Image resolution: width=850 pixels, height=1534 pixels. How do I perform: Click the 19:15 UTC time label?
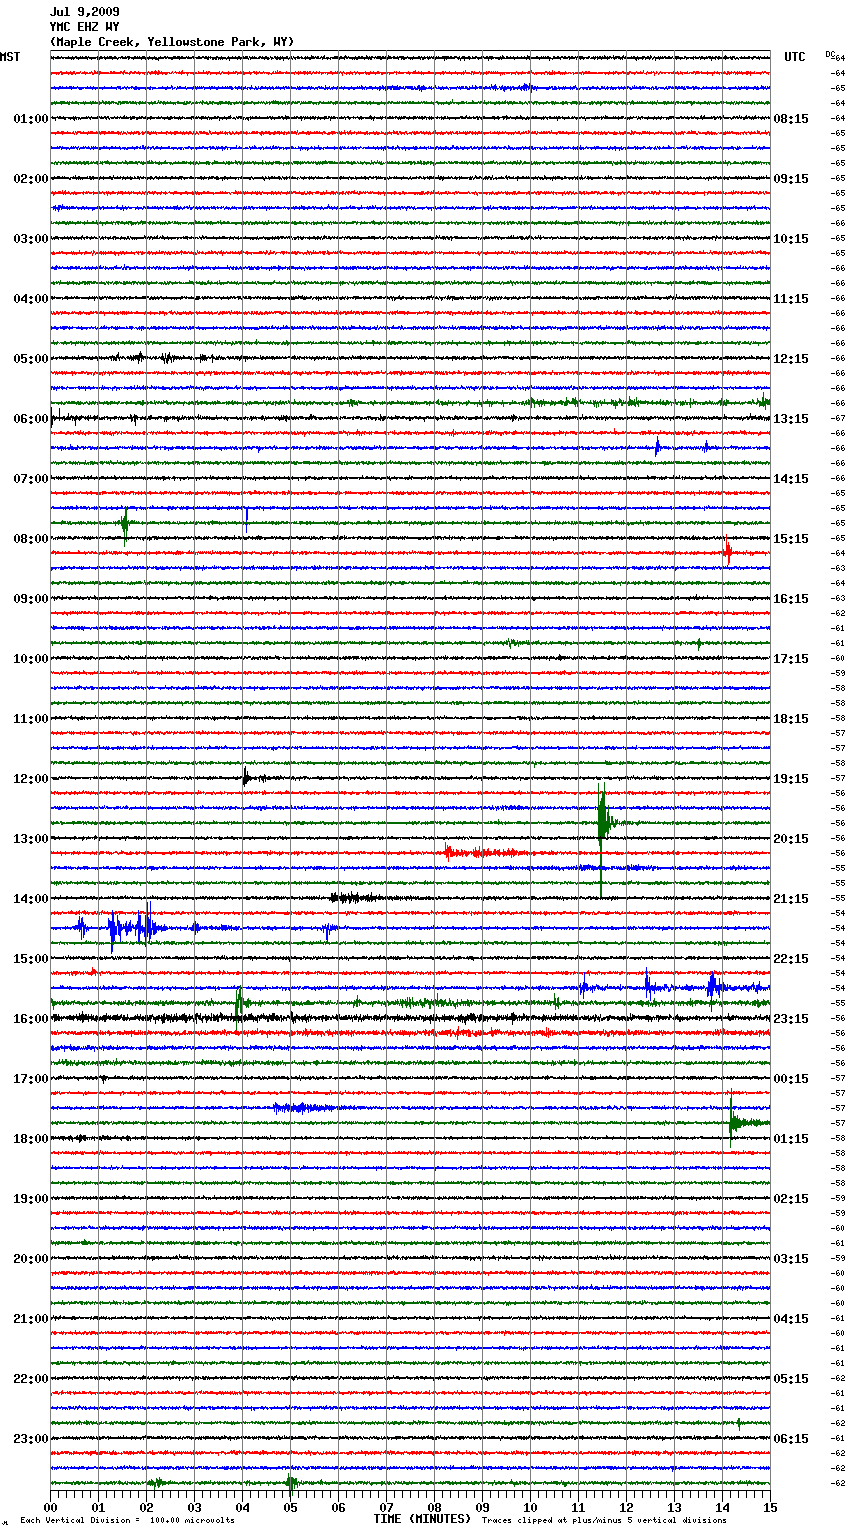(x=791, y=779)
